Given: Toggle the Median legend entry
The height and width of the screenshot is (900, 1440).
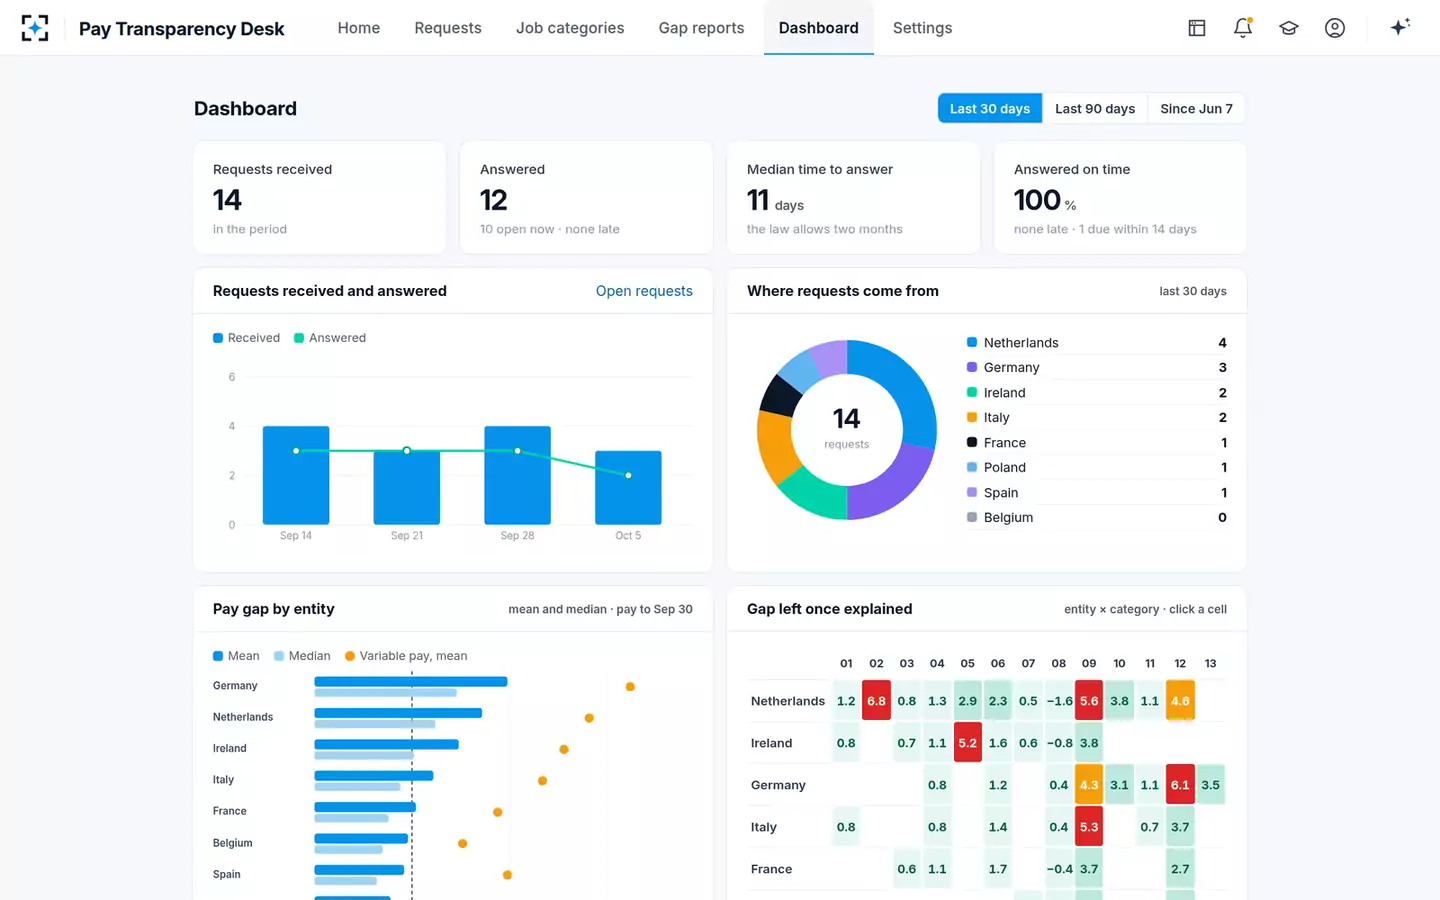Looking at the screenshot, I should 302,656.
